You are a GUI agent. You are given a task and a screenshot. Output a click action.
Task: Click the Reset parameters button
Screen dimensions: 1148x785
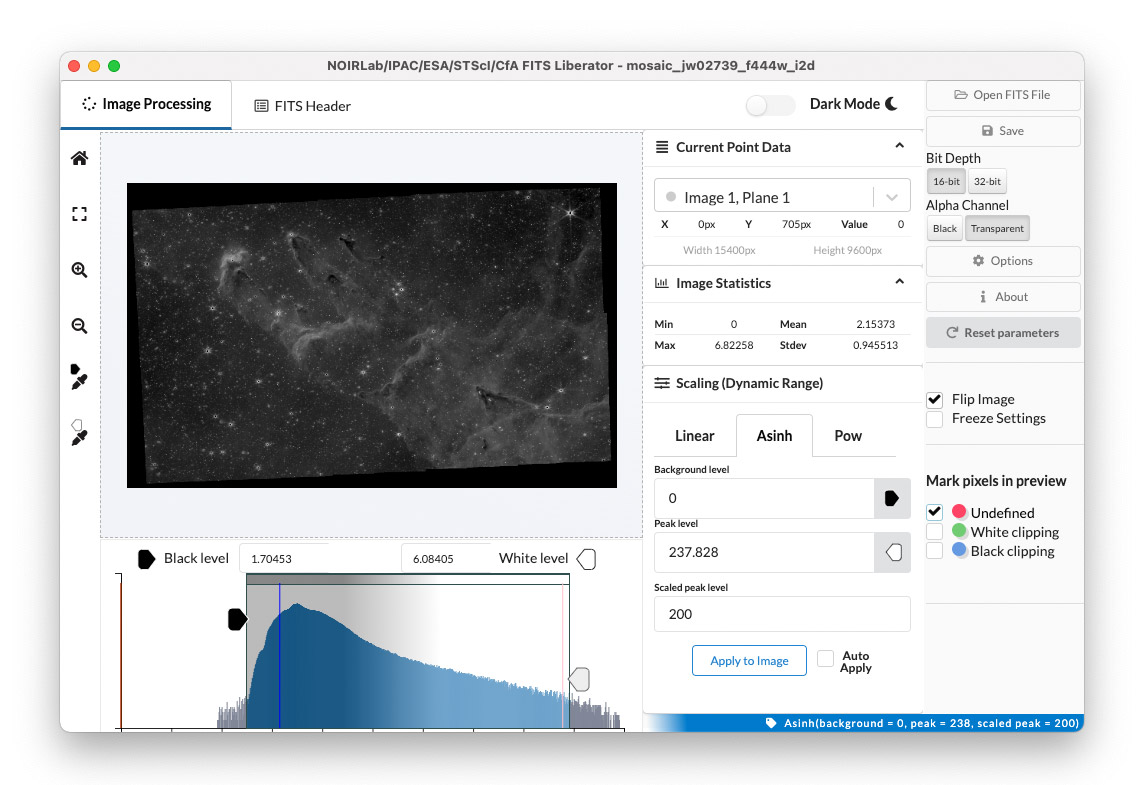1002,333
